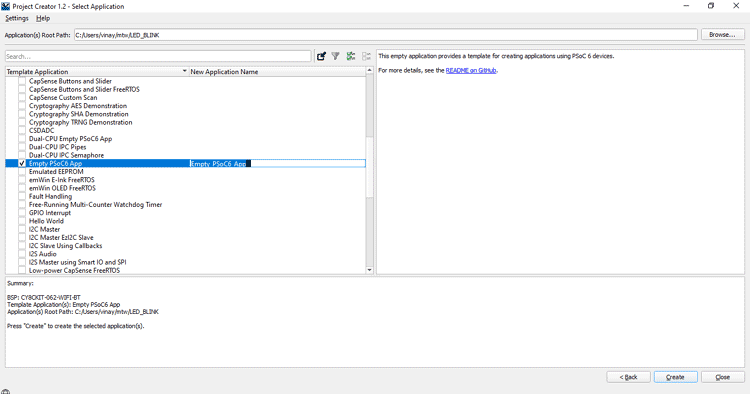This screenshot has width=750, height=394.
Task: Click the Application(s) Root Path field
Action: point(386,35)
